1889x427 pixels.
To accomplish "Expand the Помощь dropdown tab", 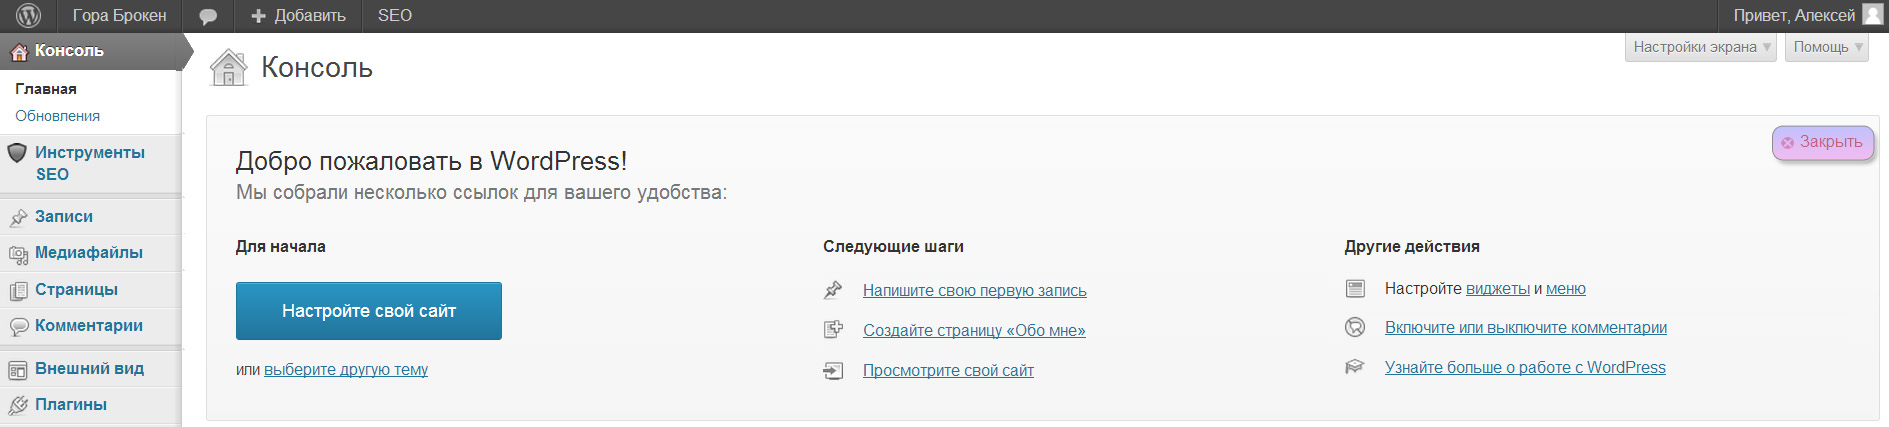I will click(1827, 47).
